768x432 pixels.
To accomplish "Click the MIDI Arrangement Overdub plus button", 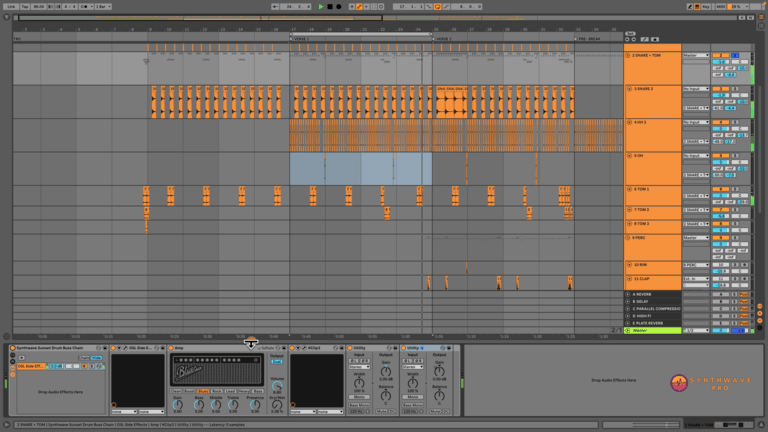I will tap(352, 7).
